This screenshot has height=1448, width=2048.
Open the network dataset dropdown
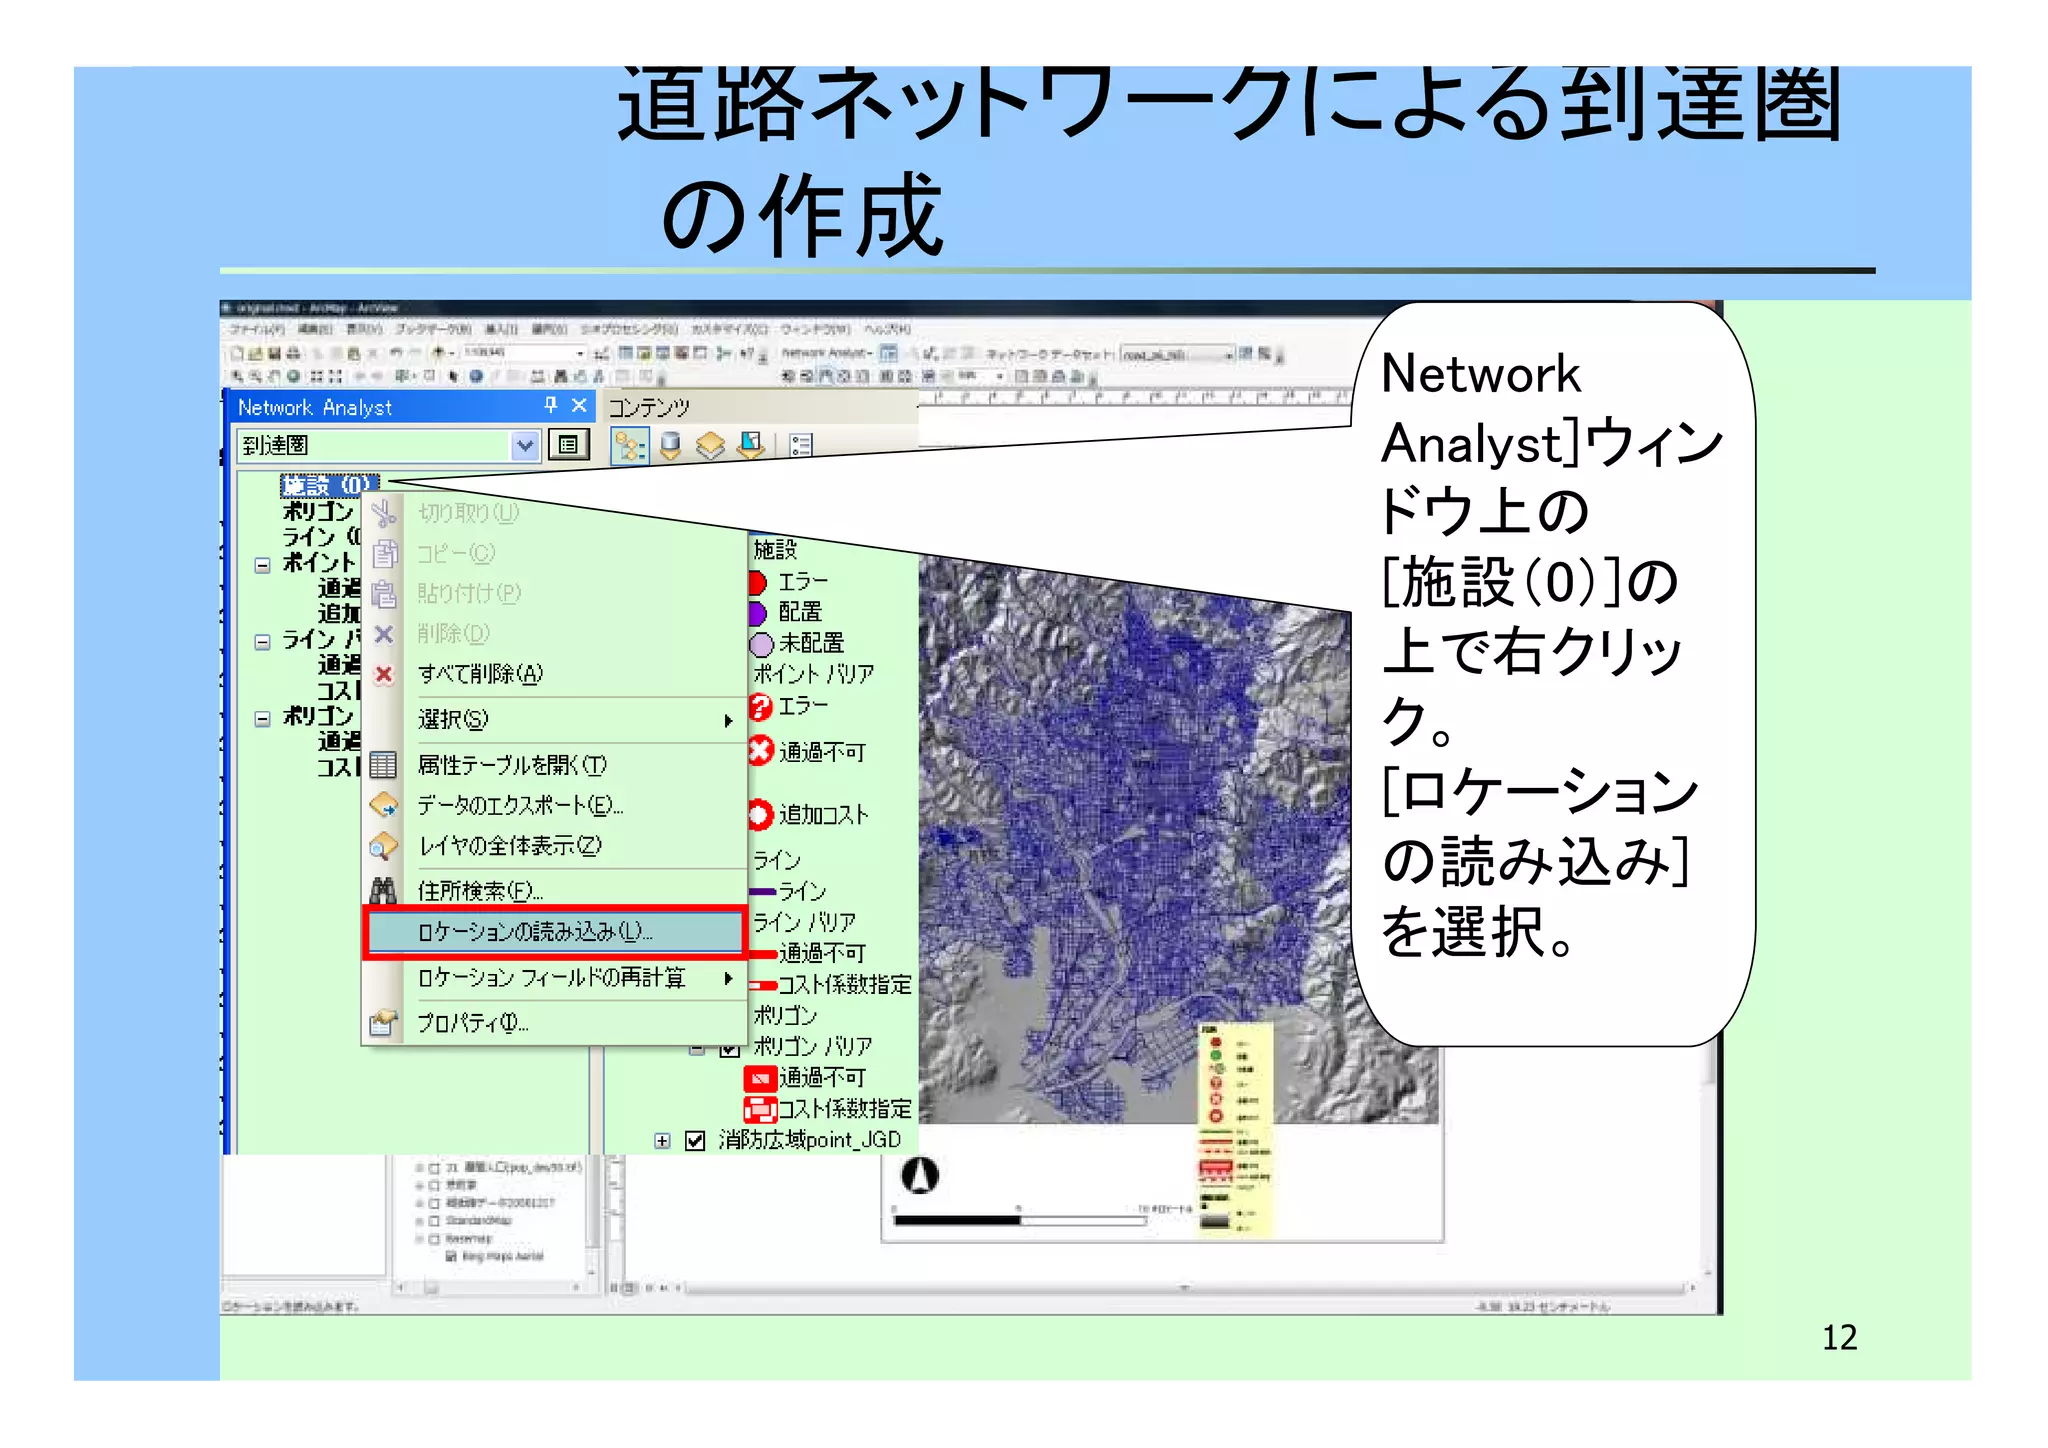1229,354
